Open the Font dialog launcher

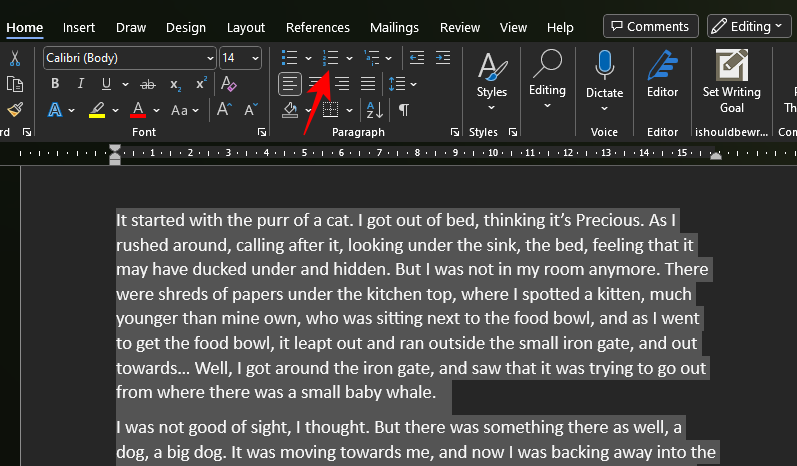pyautogui.click(x=262, y=133)
